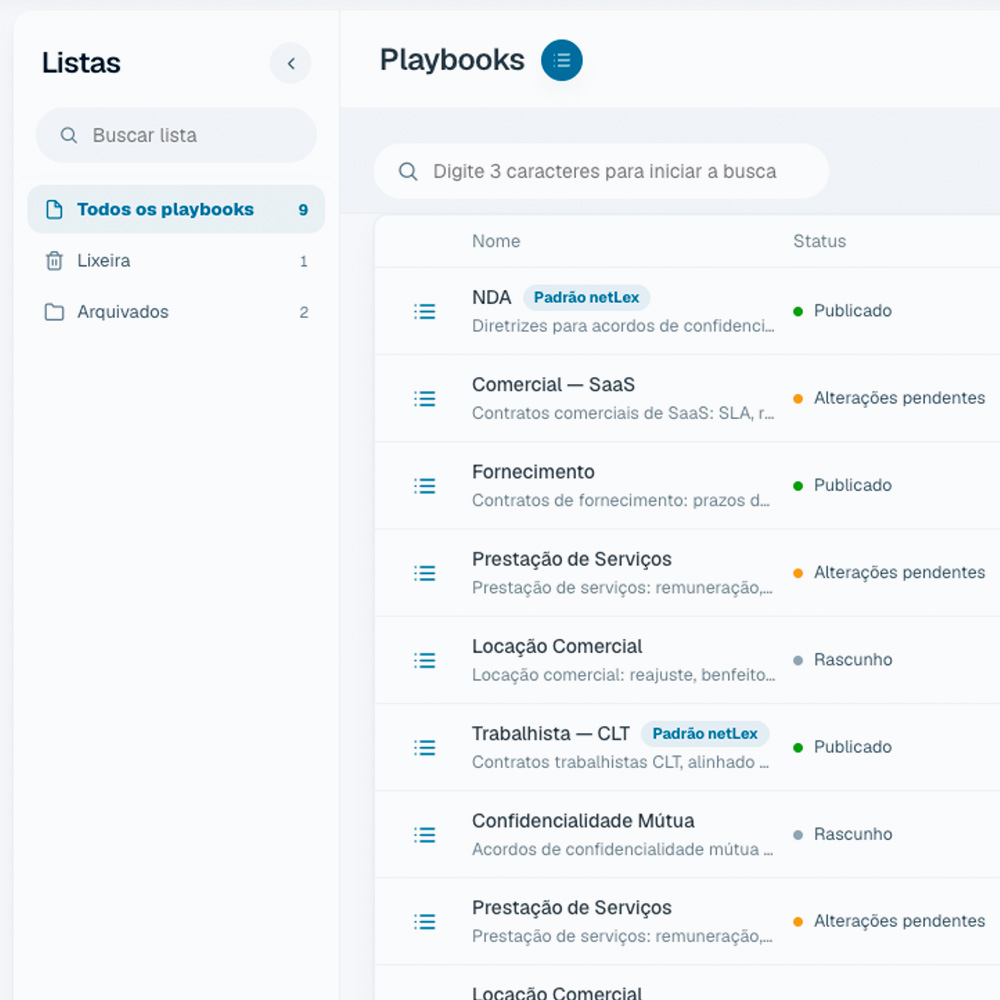
Task: Click the list icon of Trabalhista — CLT row
Action: [x=425, y=747]
